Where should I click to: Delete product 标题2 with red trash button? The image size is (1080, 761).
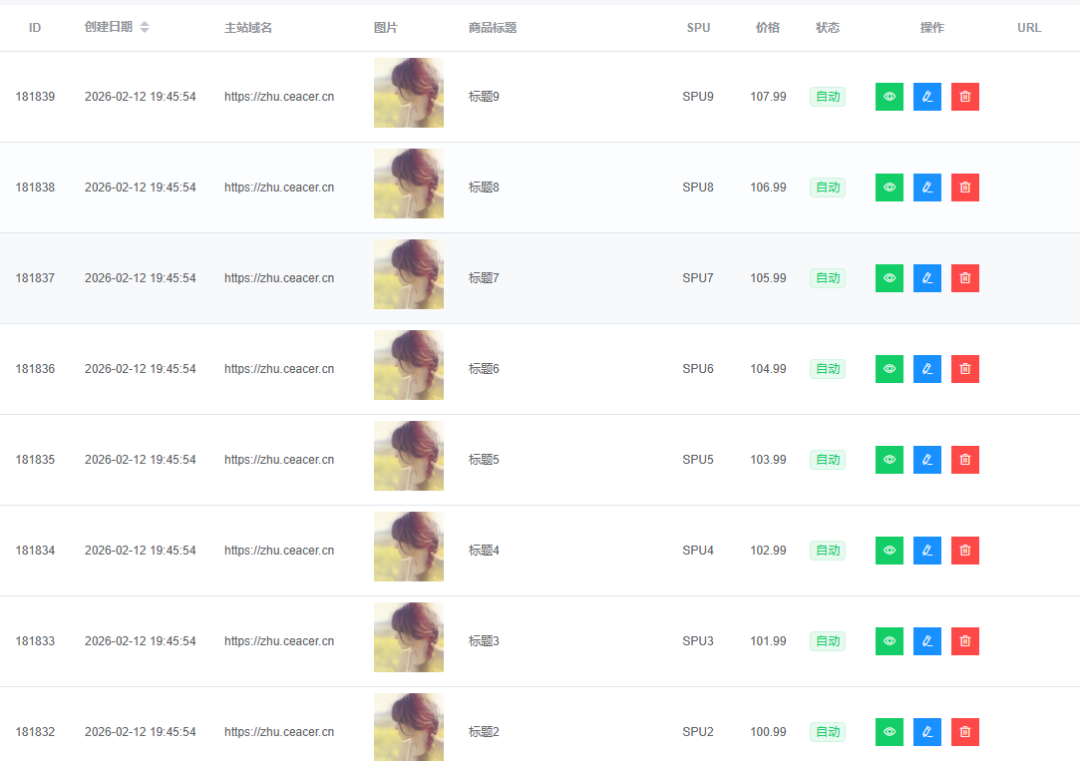click(965, 732)
